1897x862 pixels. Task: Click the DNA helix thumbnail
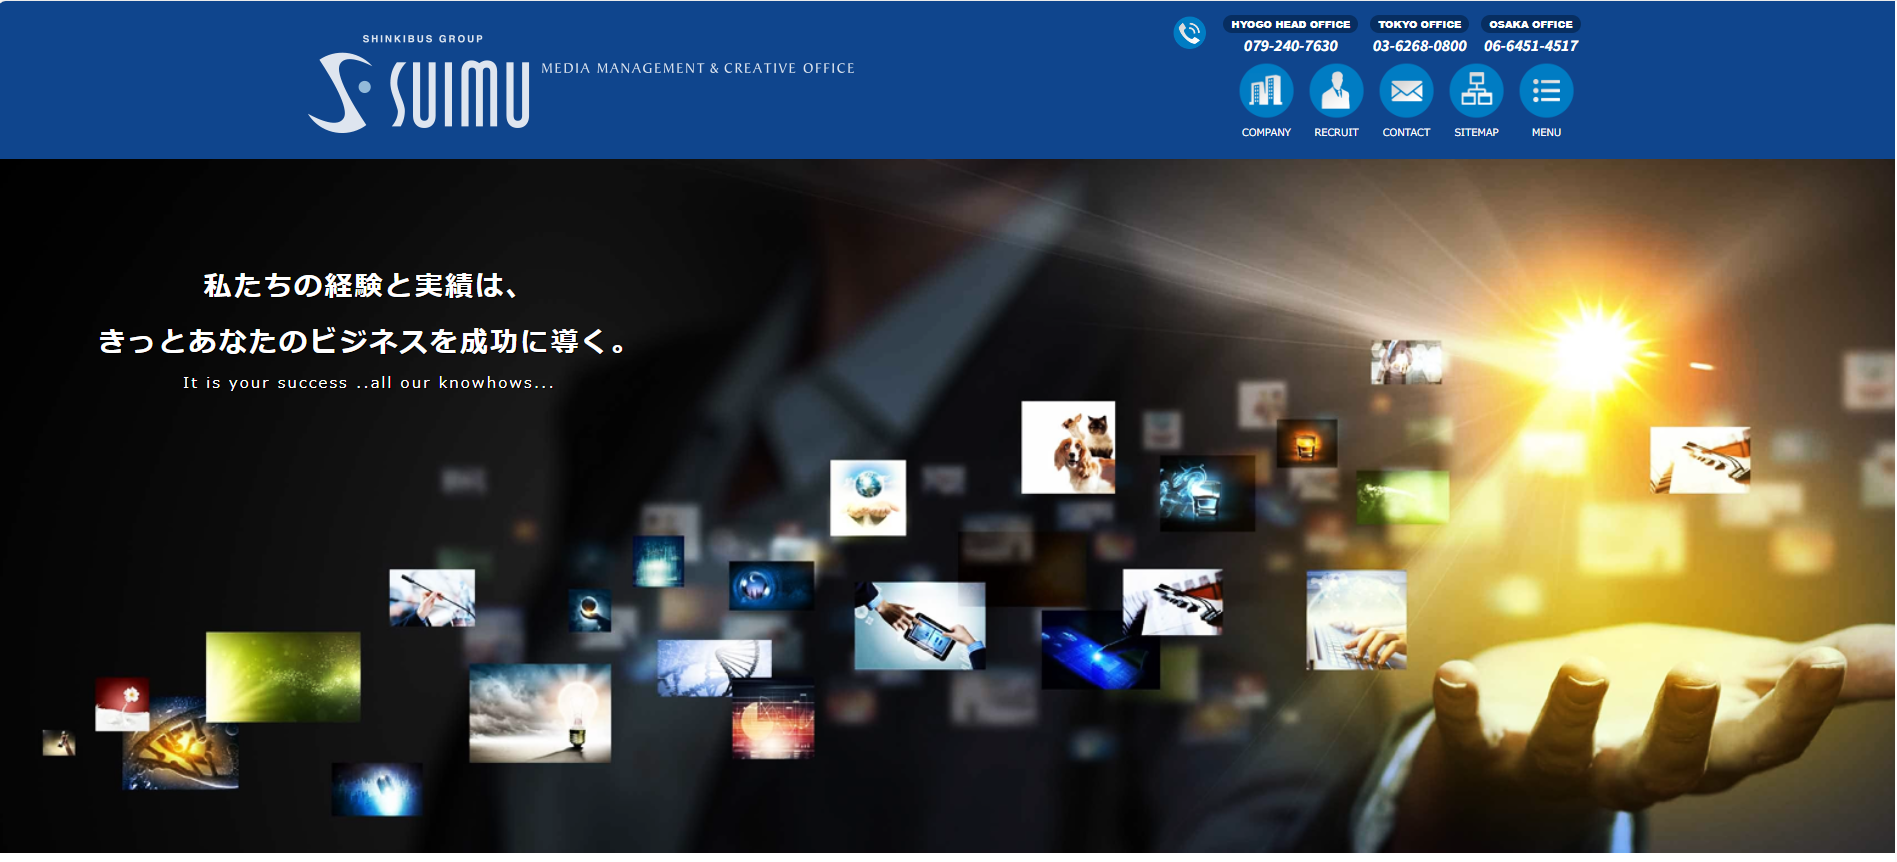(x=714, y=667)
